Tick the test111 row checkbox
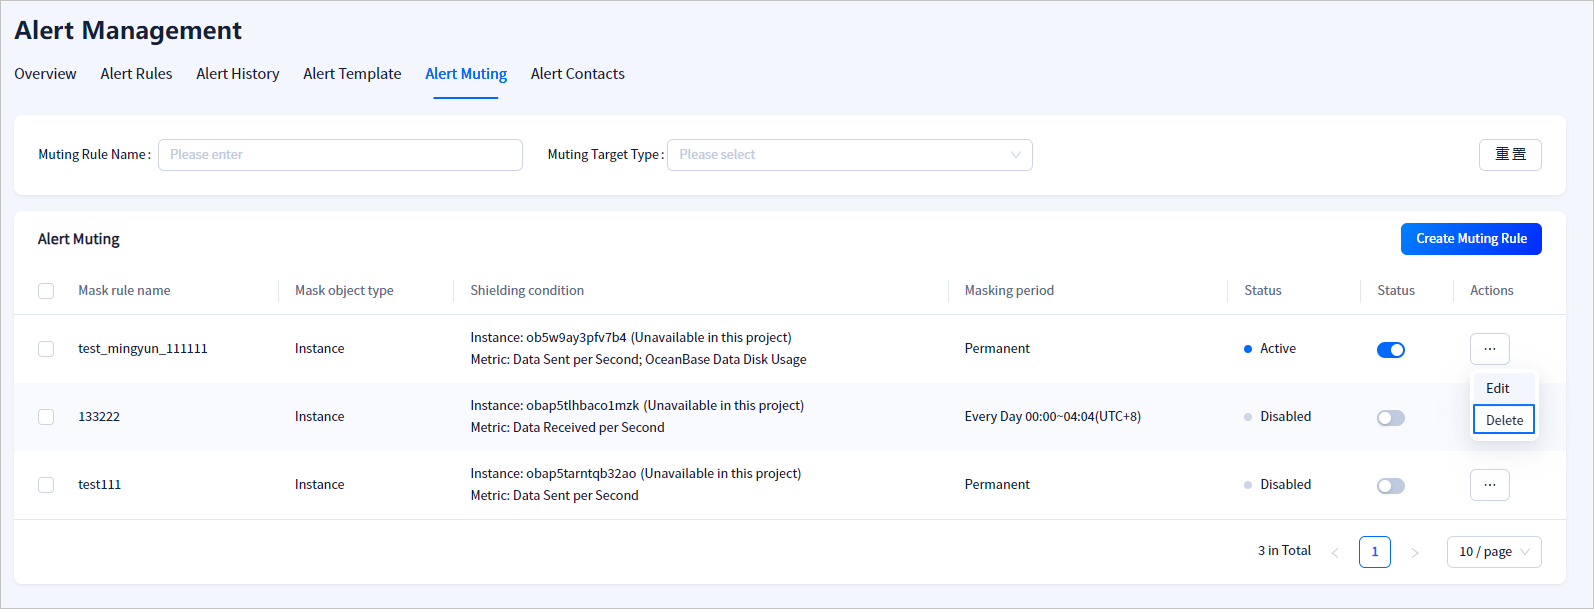This screenshot has width=1594, height=609. point(46,485)
